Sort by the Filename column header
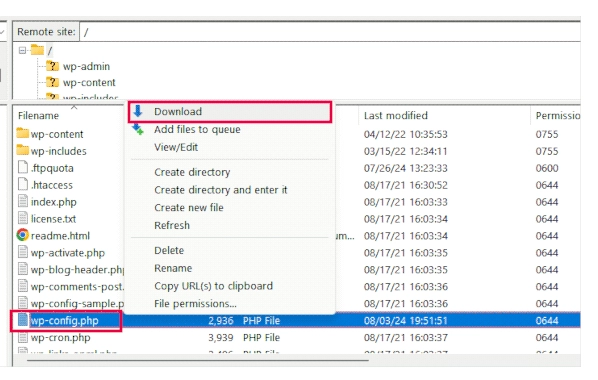The width and height of the screenshot is (598, 380). pos(38,116)
